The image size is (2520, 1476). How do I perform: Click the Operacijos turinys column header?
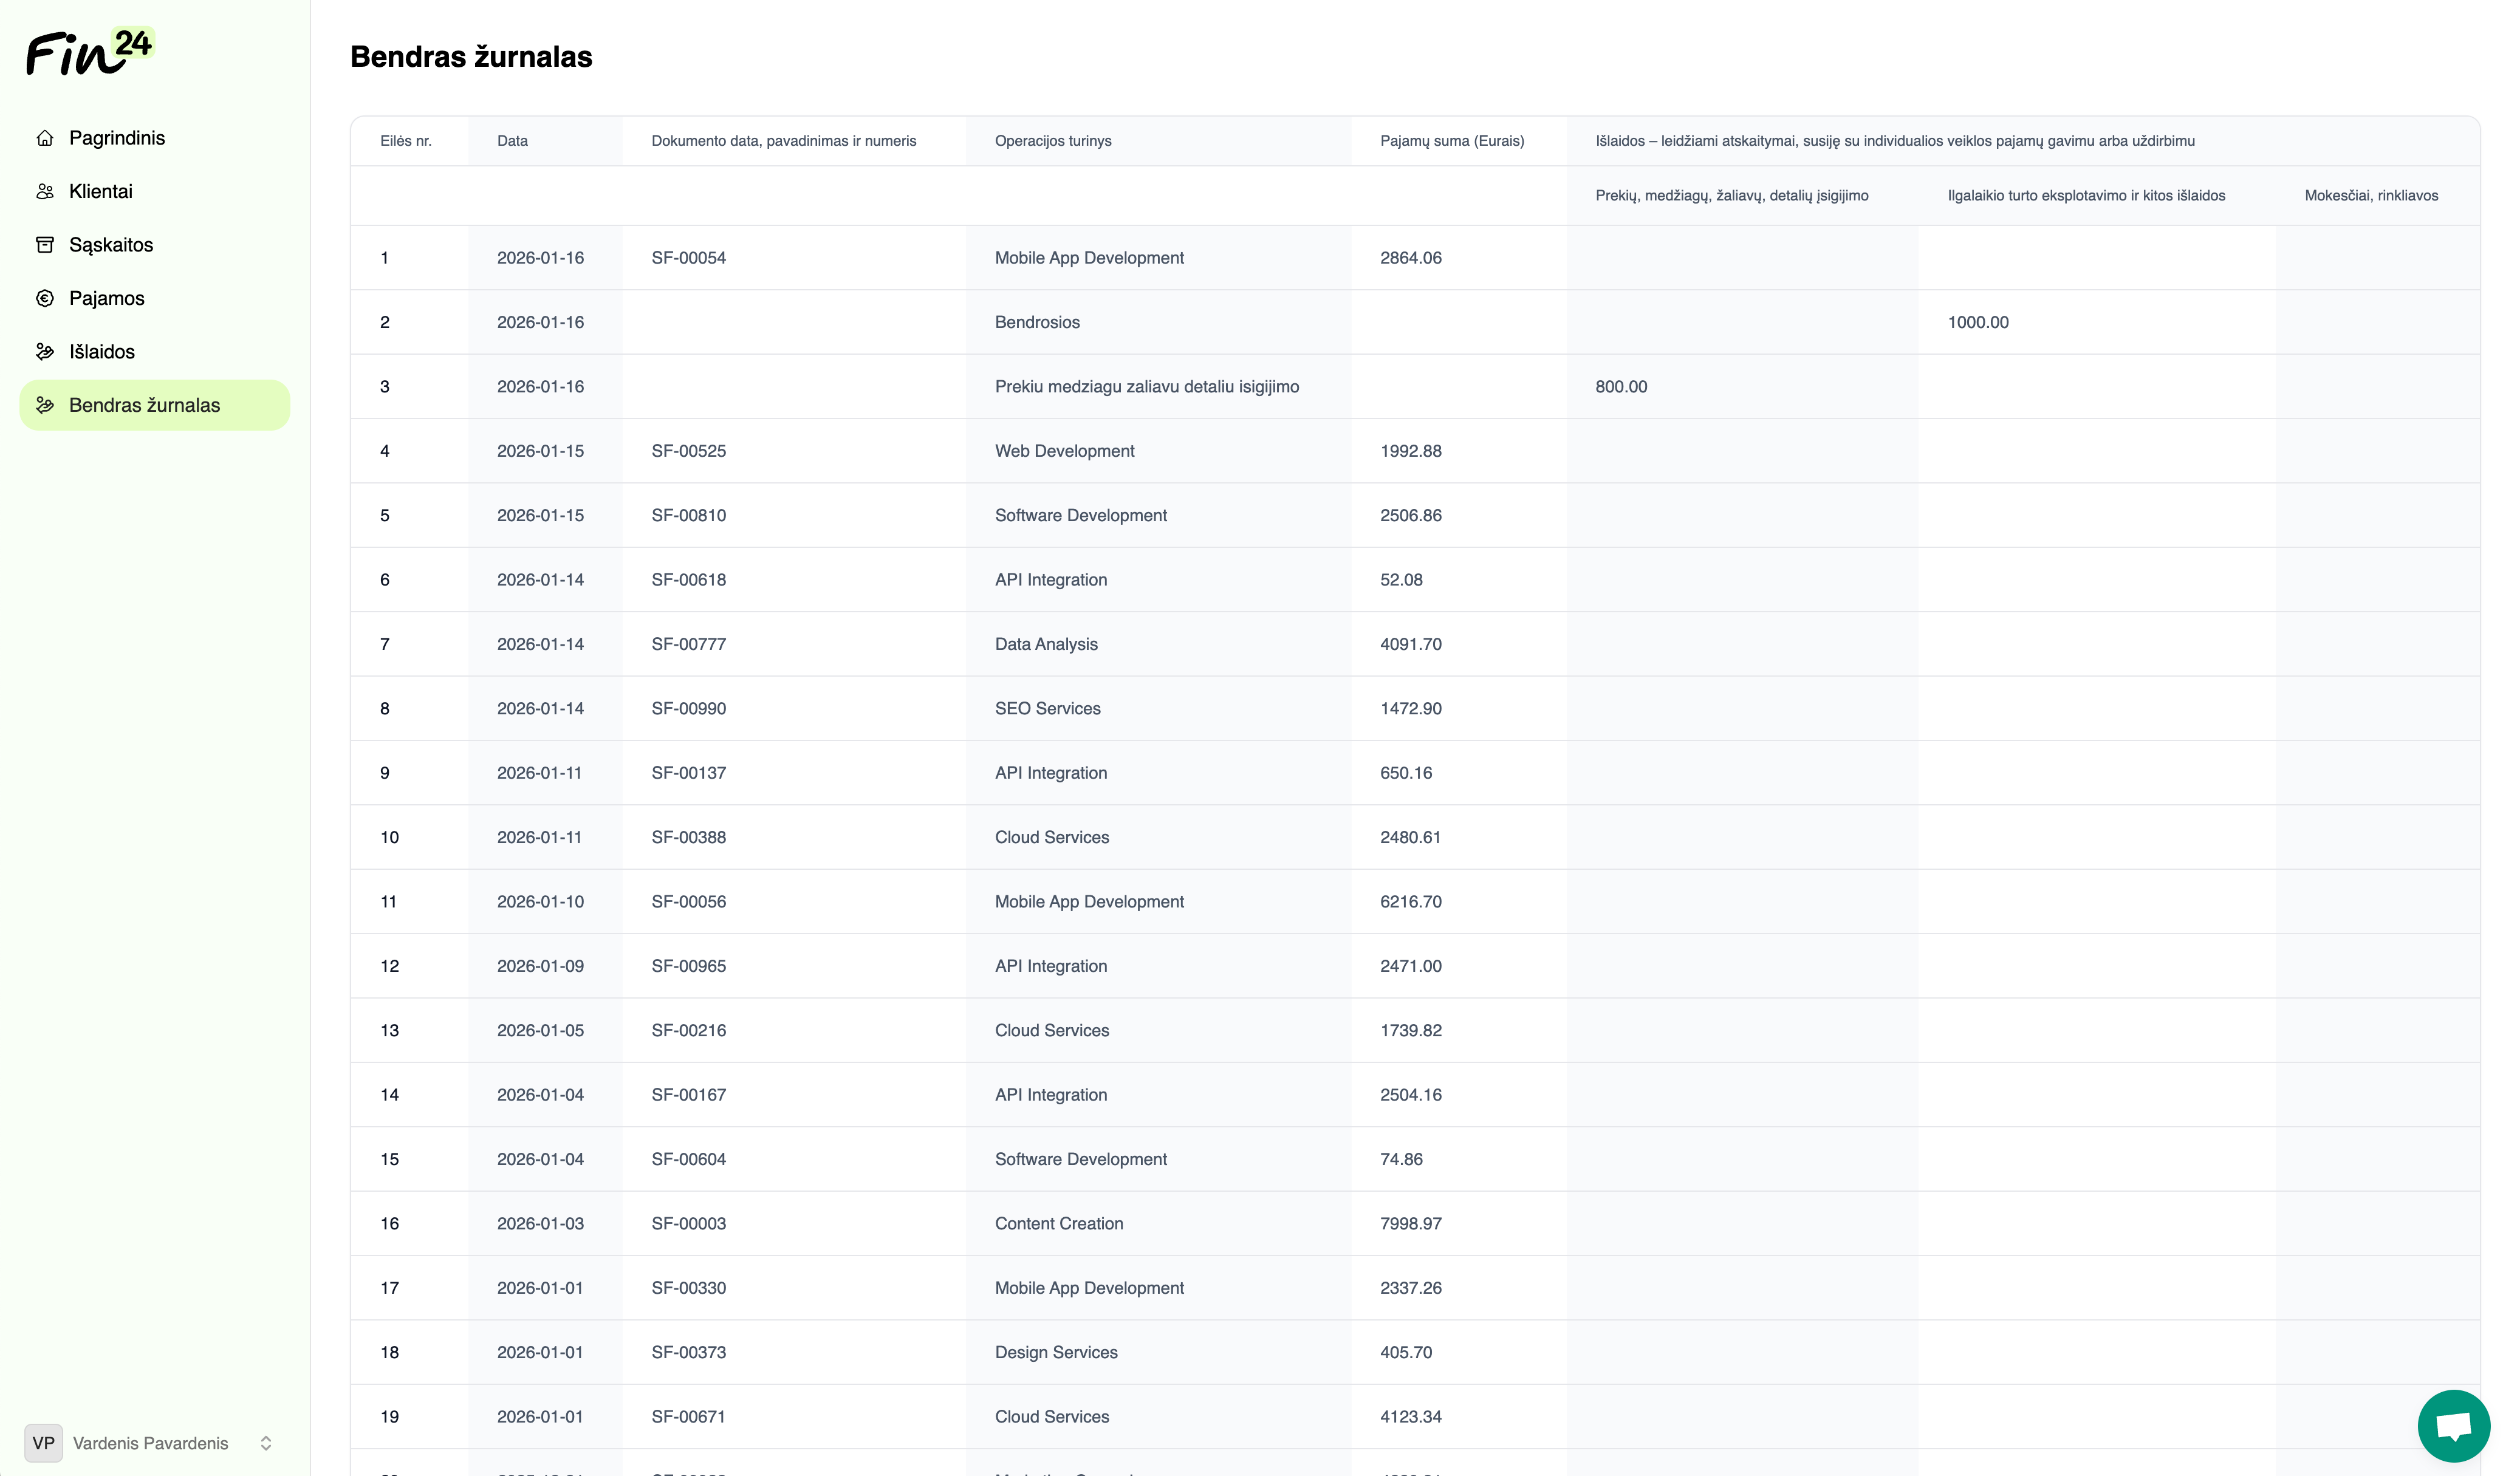point(1053,141)
